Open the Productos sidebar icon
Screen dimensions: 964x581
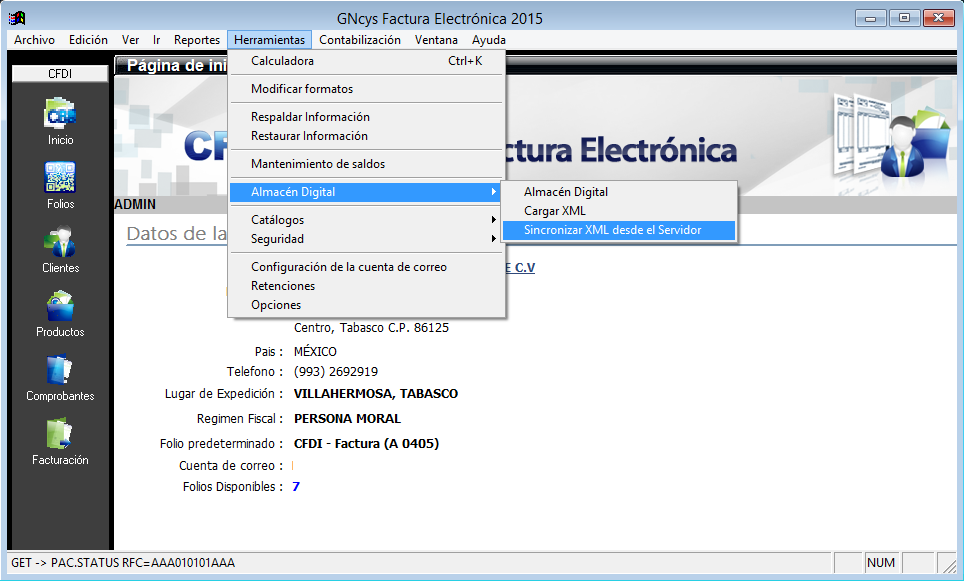tap(60, 314)
